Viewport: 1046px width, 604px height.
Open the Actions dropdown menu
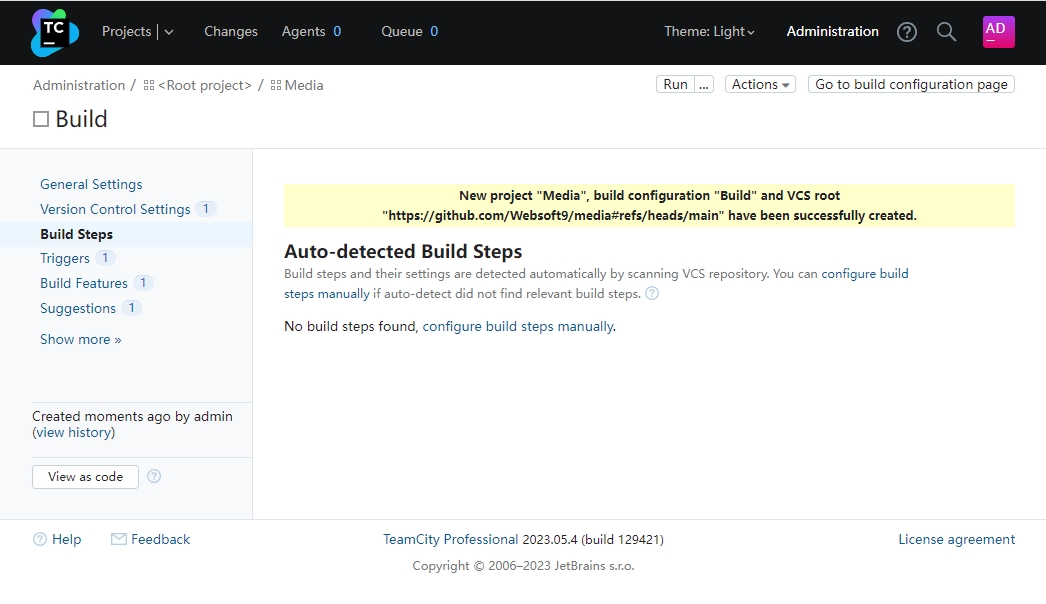pos(760,85)
